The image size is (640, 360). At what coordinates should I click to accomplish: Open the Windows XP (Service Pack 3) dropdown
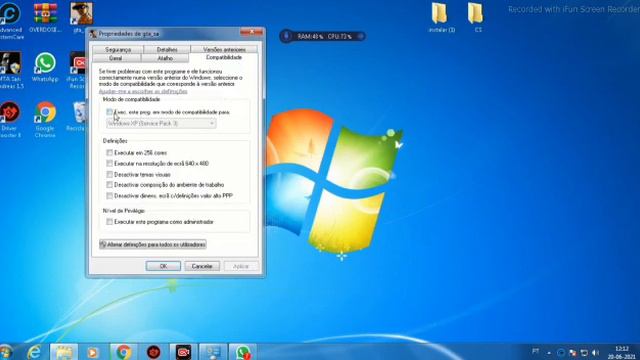[161, 123]
